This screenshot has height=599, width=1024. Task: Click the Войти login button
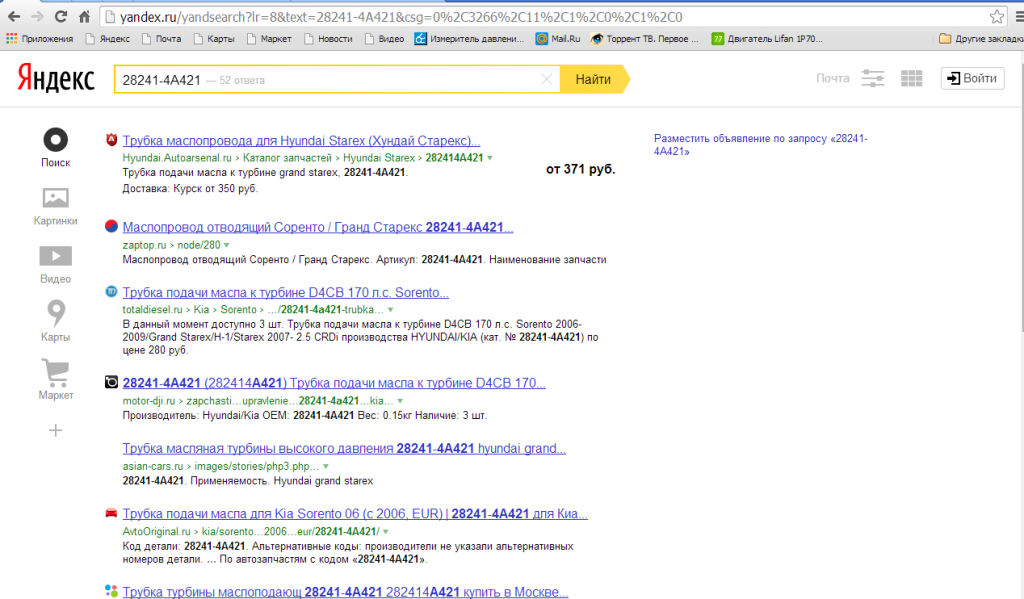(x=971, y=79)
